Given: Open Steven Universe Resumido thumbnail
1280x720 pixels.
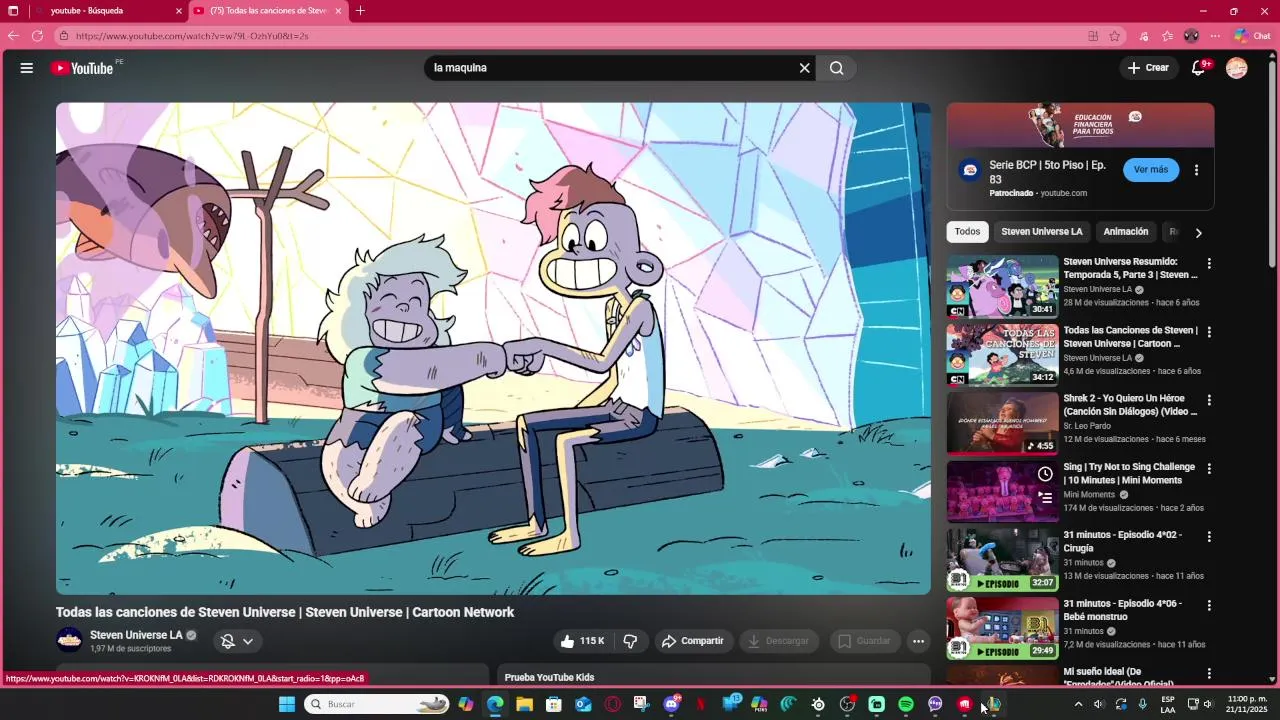Looking at the screenshot, I should coord(1002,286).
